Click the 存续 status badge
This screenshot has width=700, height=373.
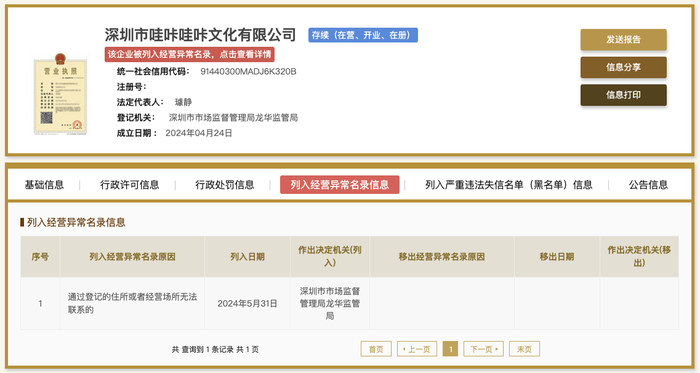click(x=363, y=35)
